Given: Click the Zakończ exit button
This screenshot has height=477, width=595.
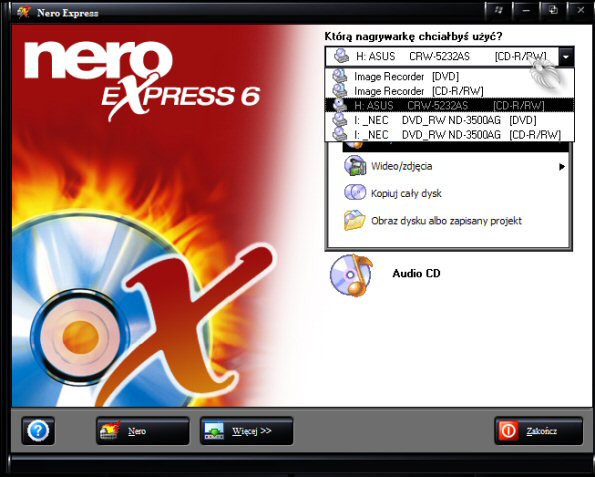Looking at the screenshot, I should coord(538,431).
